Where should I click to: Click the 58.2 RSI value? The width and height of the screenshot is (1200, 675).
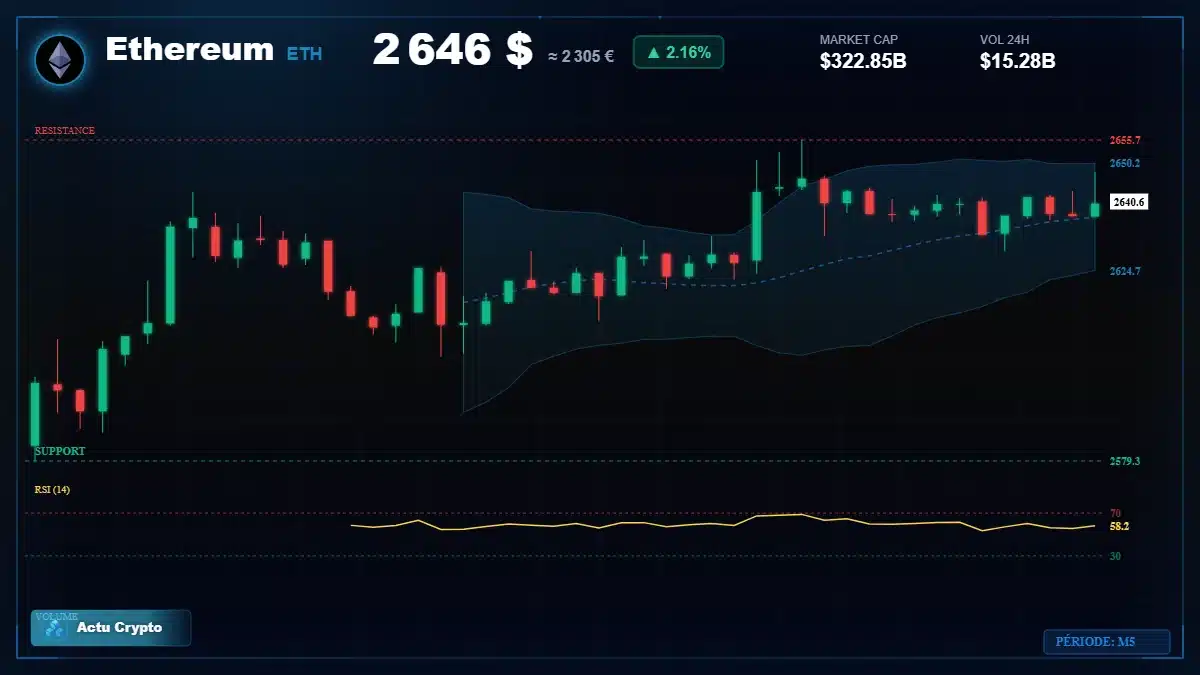(x=1119, y=526)
